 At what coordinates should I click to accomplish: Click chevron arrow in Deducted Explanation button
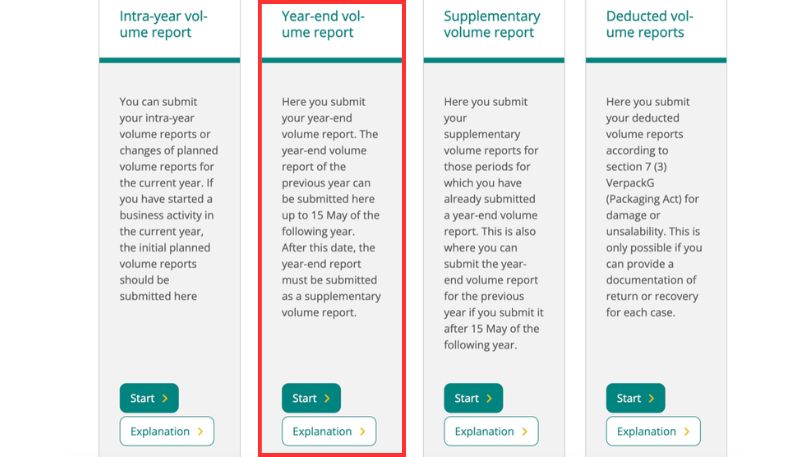(x=686, y=432)
